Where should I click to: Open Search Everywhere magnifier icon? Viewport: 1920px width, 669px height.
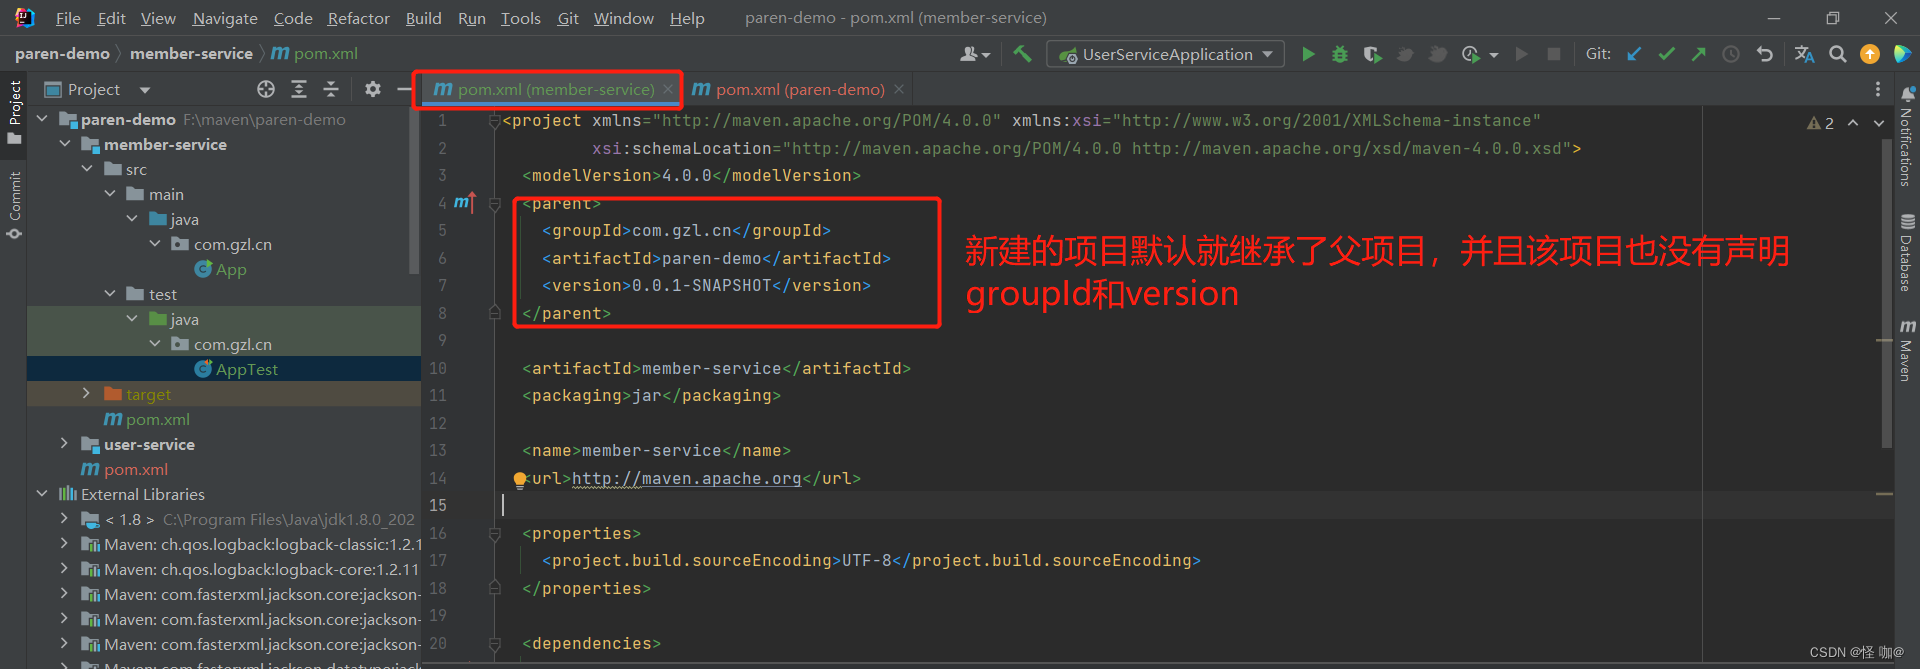pos(1838,54)
